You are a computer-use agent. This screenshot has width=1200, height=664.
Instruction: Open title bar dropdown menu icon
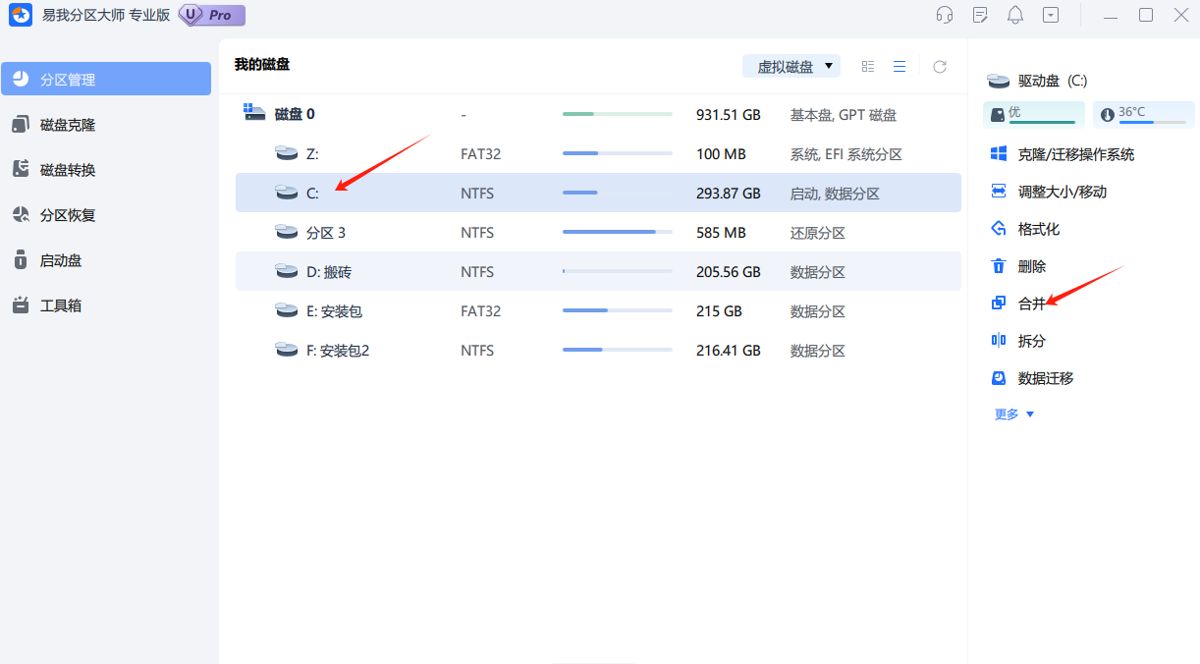(x=1051, y=15)
